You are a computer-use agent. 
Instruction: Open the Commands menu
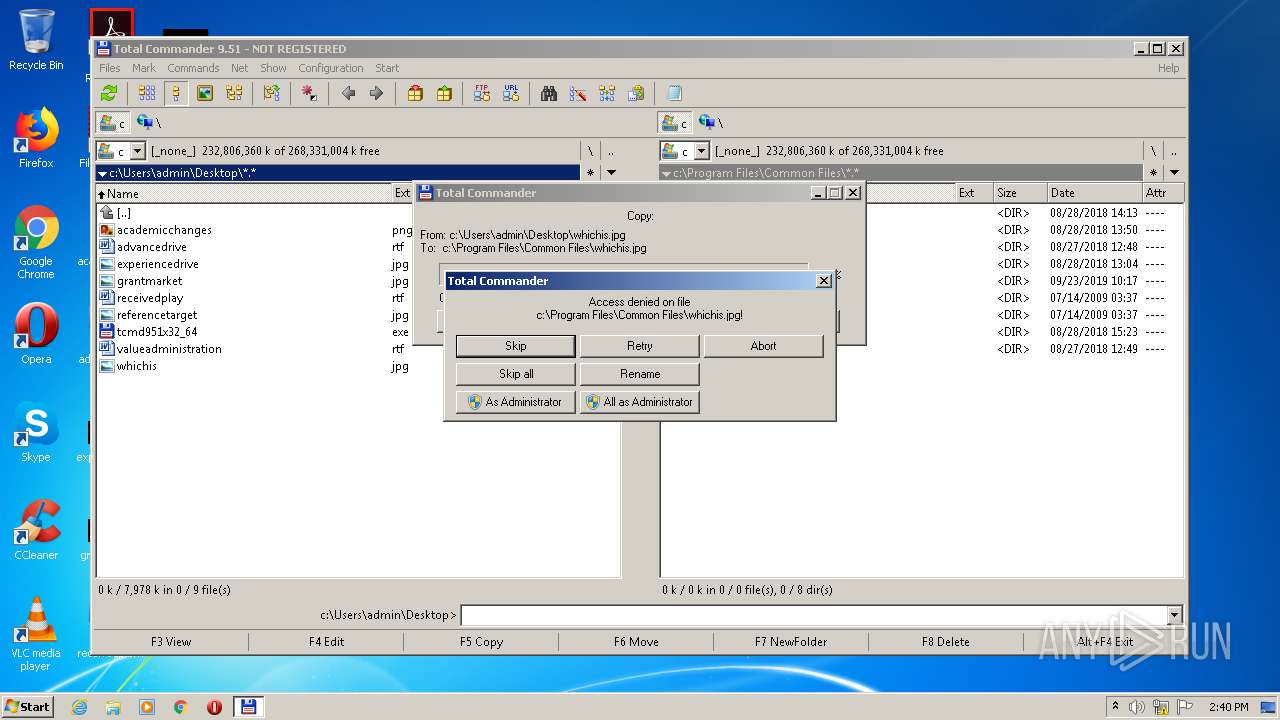coord(193,68)
